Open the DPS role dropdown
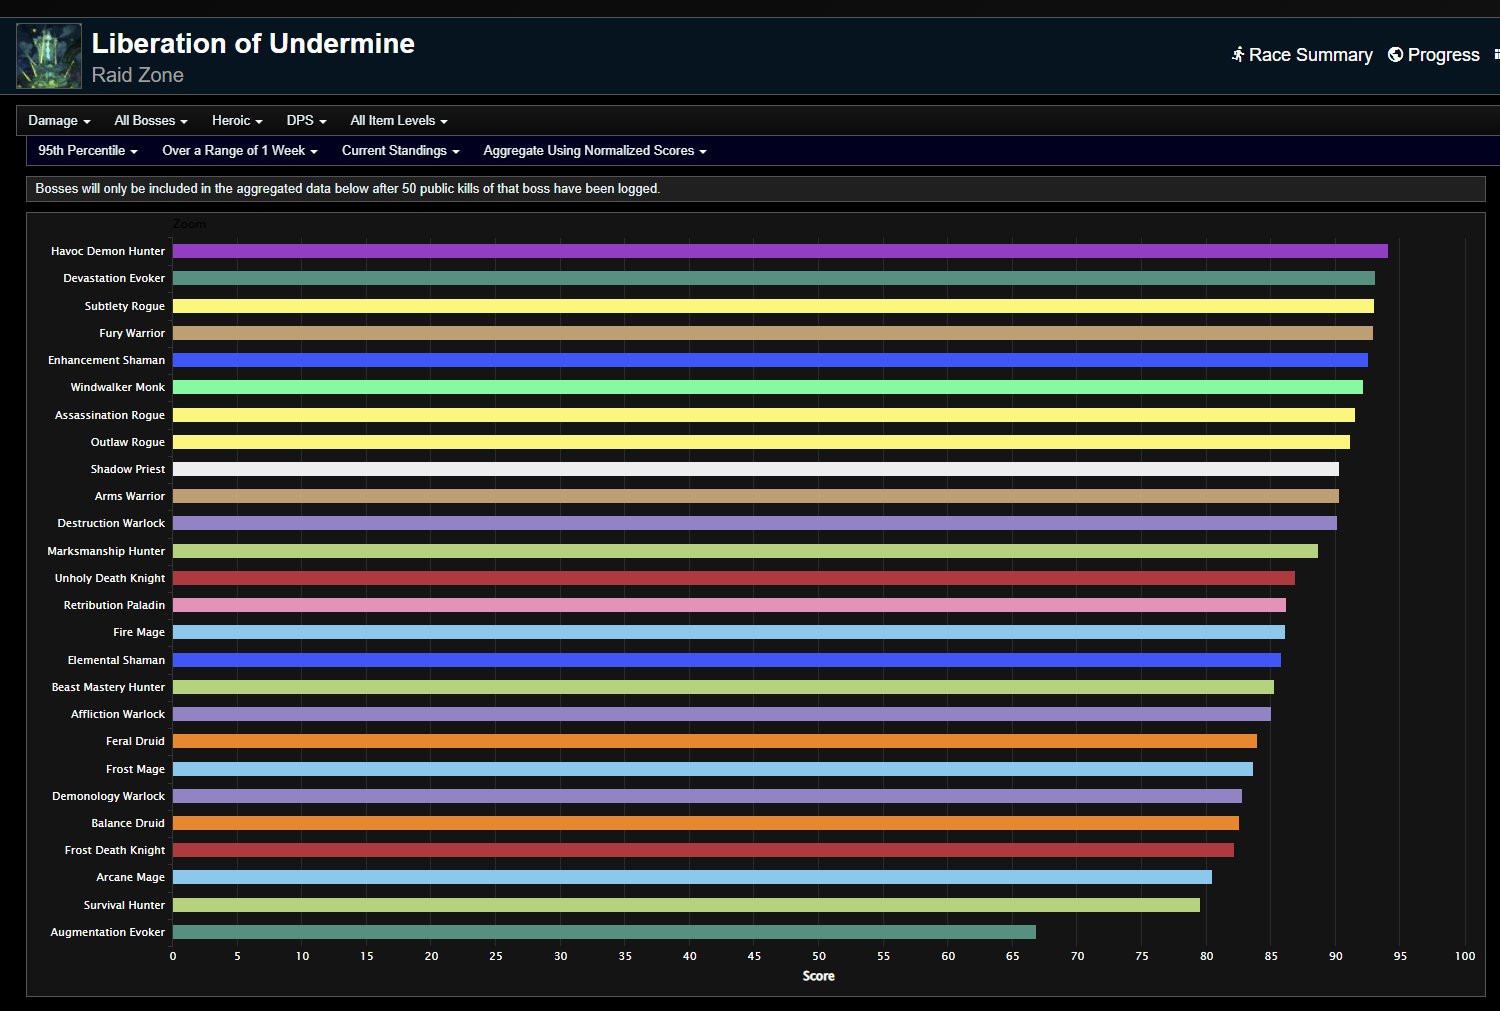 pyautogui.click(x=305, y=120)
